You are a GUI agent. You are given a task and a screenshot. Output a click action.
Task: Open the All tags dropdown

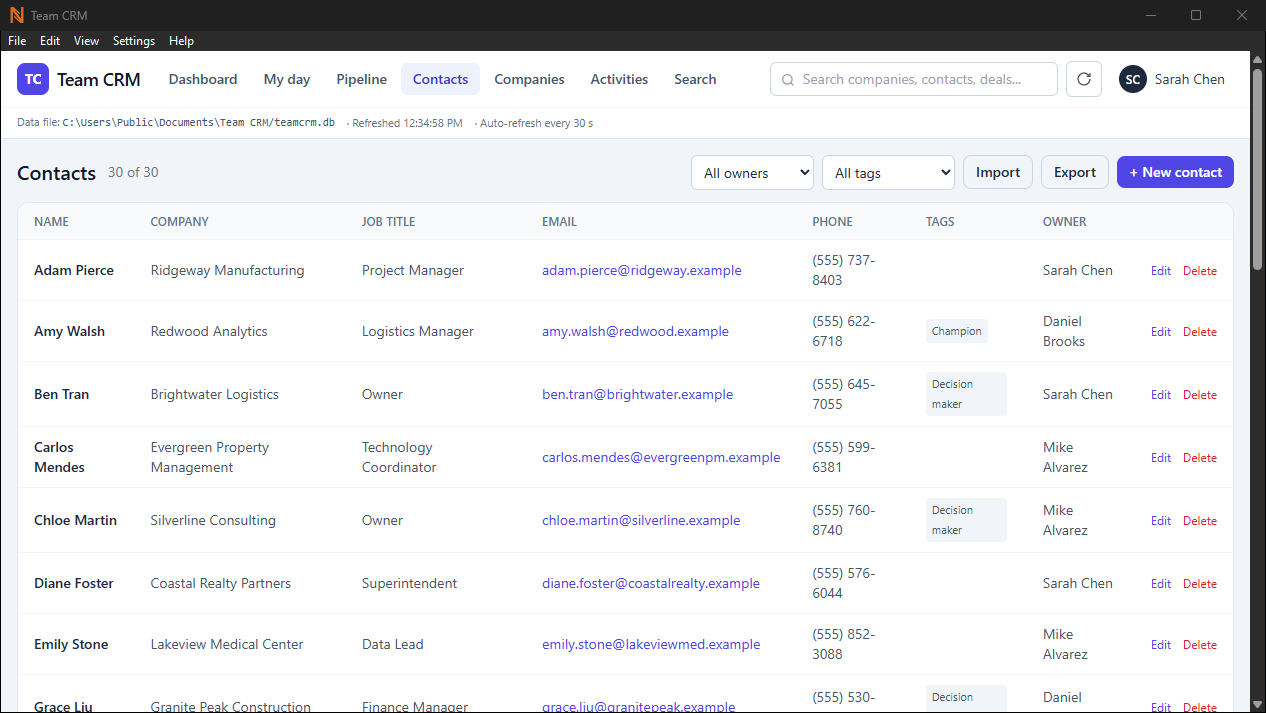click(888, 172)
